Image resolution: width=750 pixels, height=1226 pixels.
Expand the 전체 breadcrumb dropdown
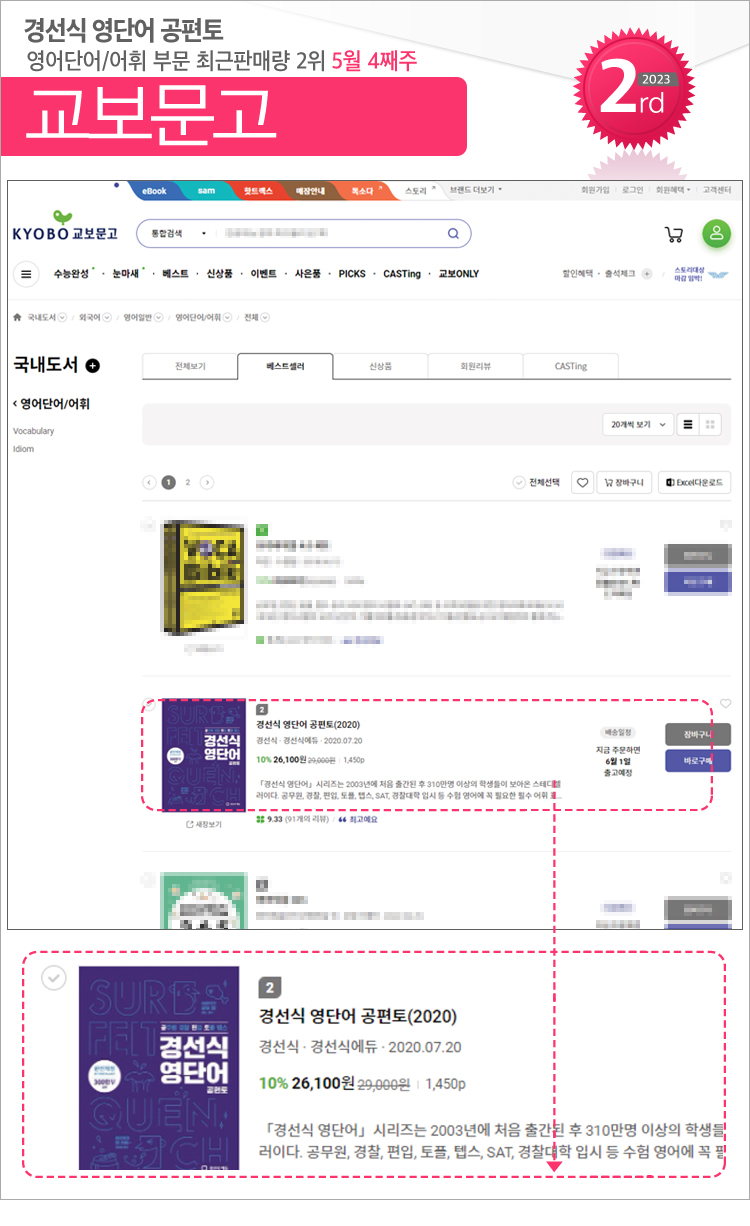click(265, 318)
